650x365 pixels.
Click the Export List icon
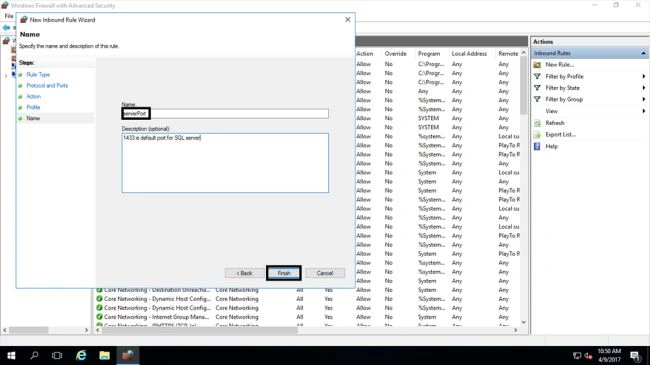(x=537, y=135)
